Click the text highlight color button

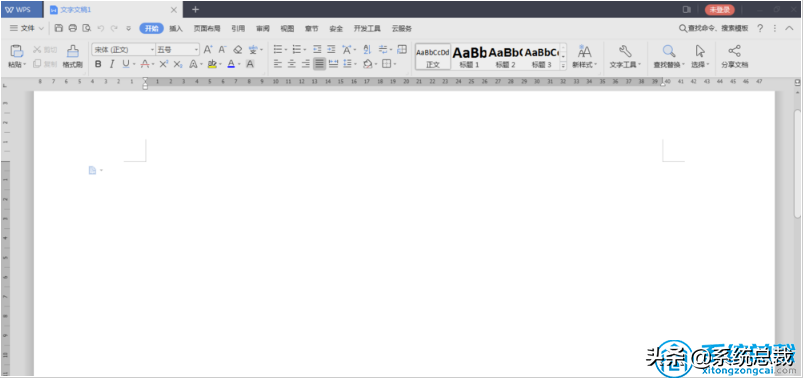212,64
